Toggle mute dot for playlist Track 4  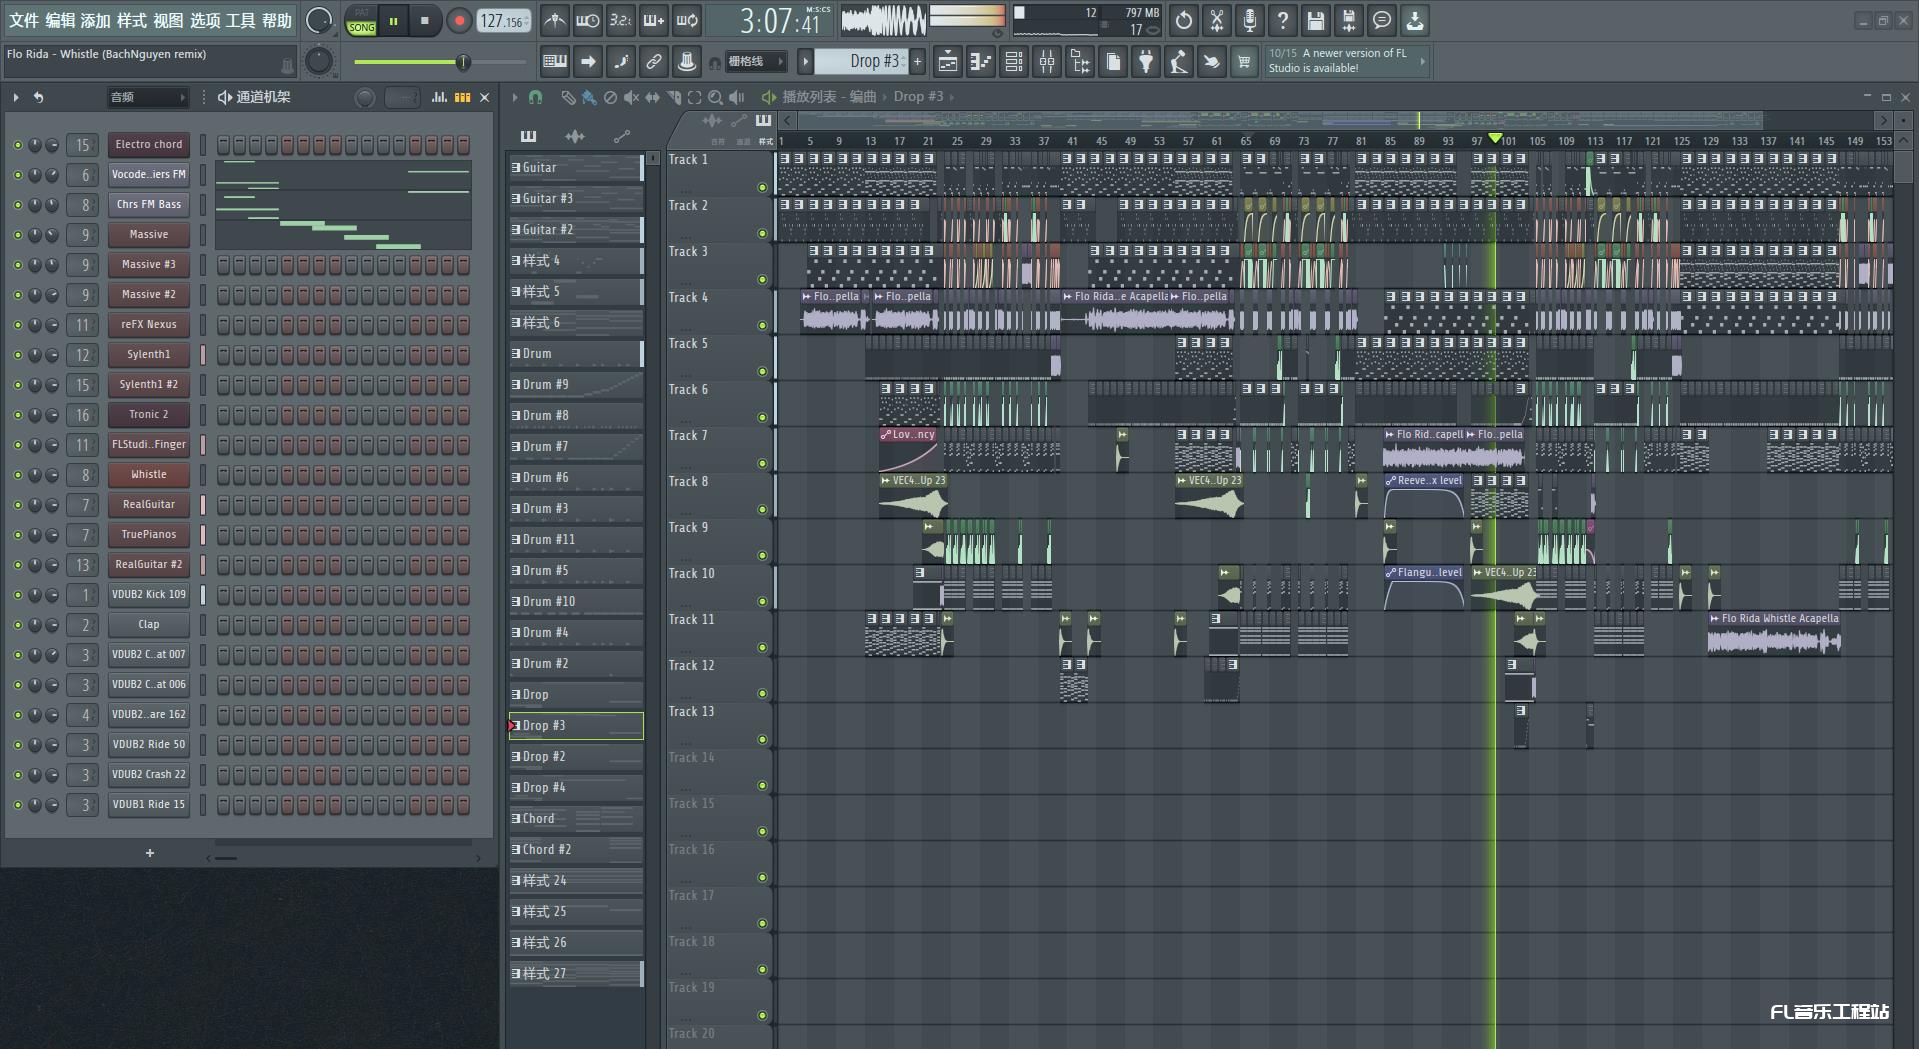tap(762, 325)
